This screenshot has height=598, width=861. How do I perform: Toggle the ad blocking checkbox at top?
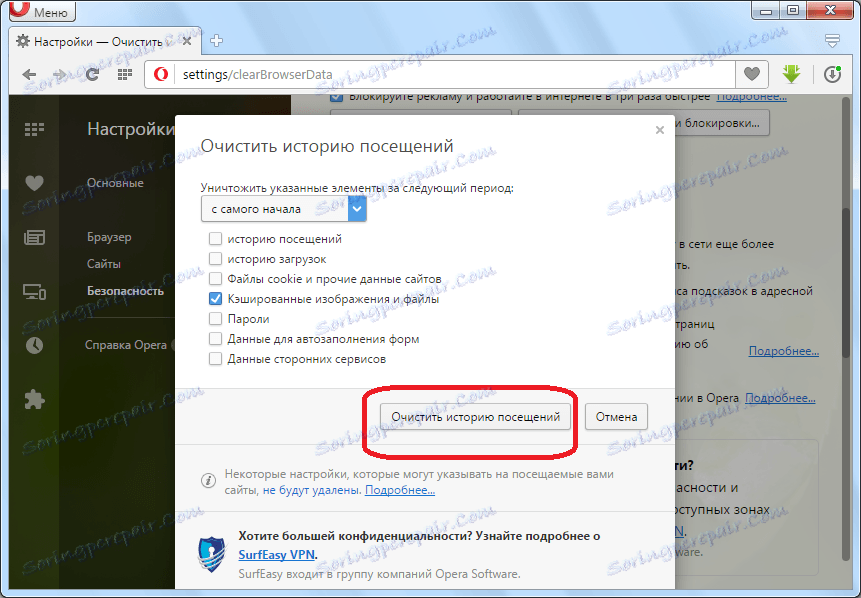click(x=337, y=98)
